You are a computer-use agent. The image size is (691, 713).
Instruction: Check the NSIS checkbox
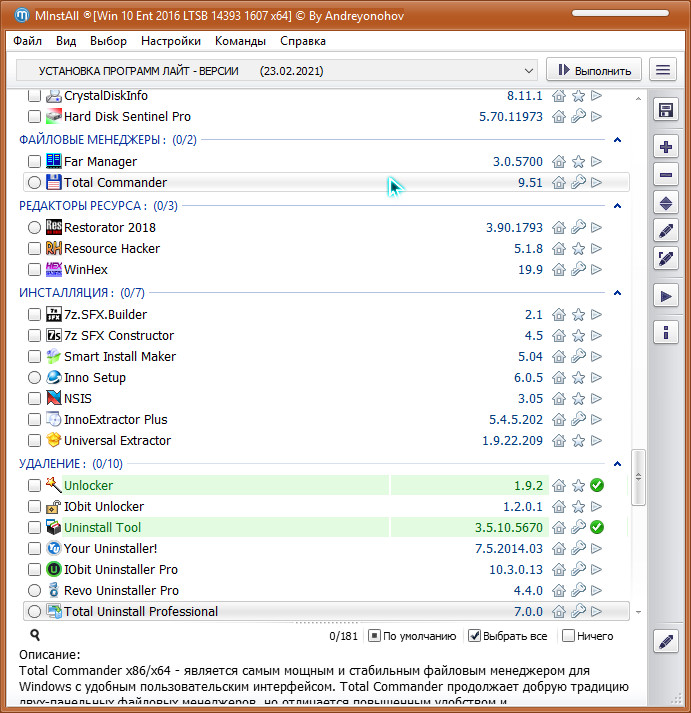(x=34, y=399)
